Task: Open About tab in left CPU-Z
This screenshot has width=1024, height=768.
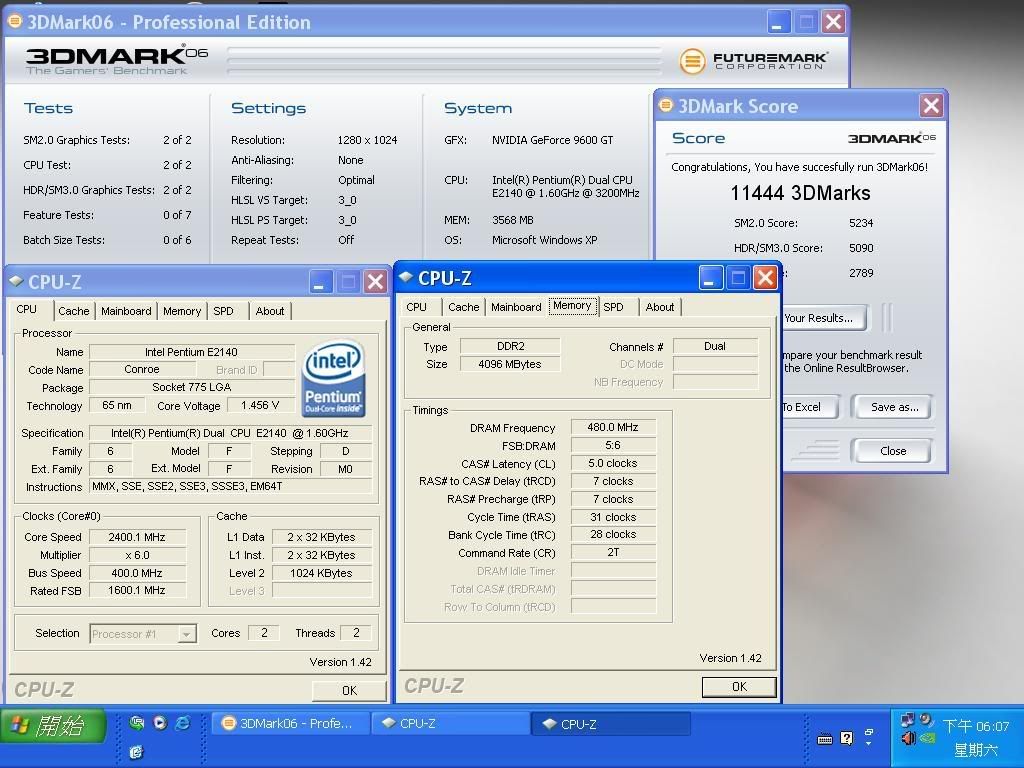Action: point(270,311)
